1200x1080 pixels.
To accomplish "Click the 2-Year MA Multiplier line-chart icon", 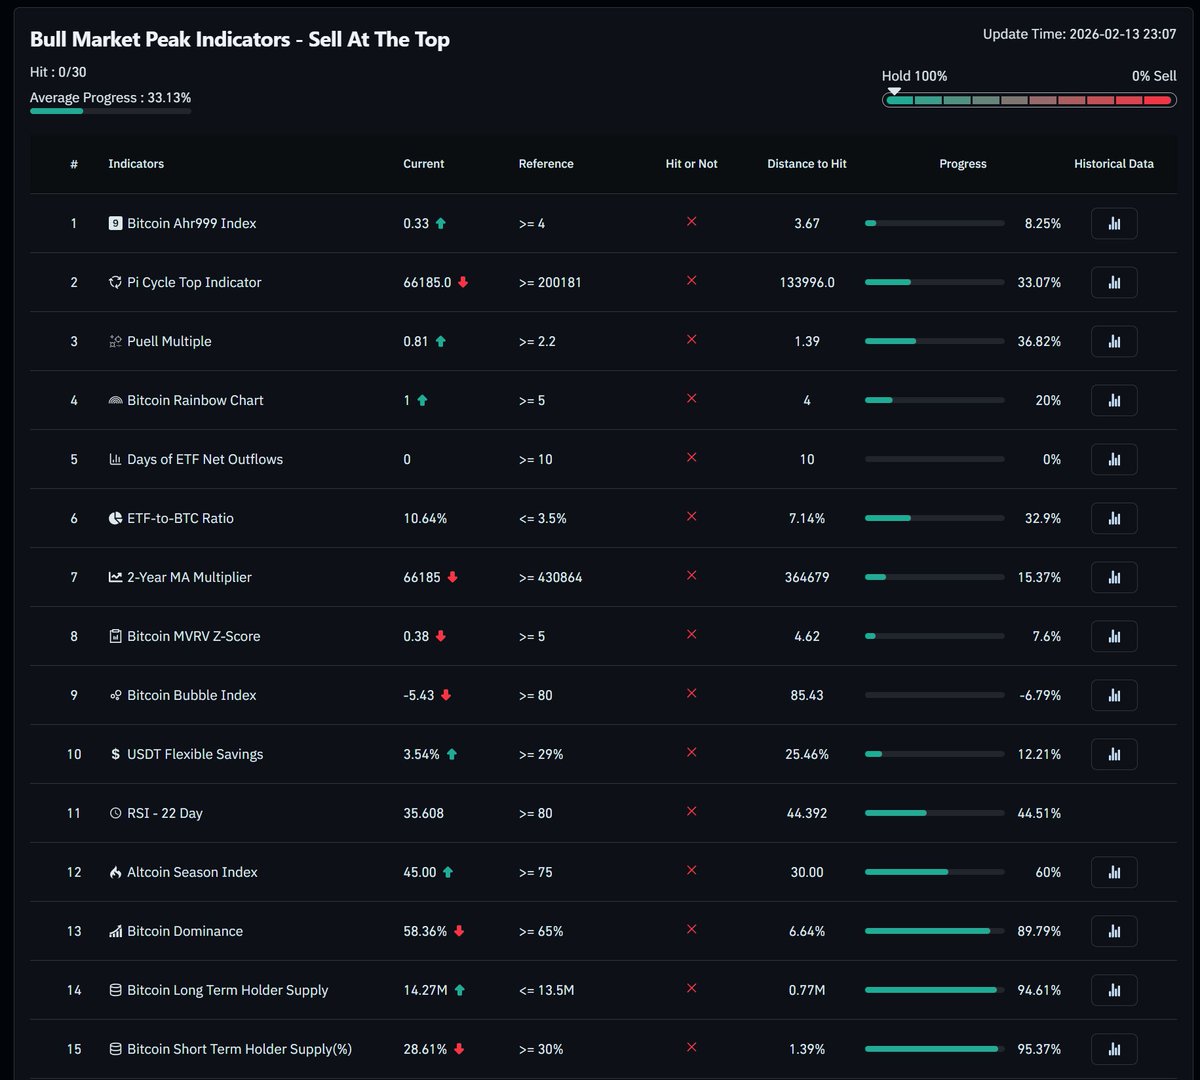I will coord(115,577).
